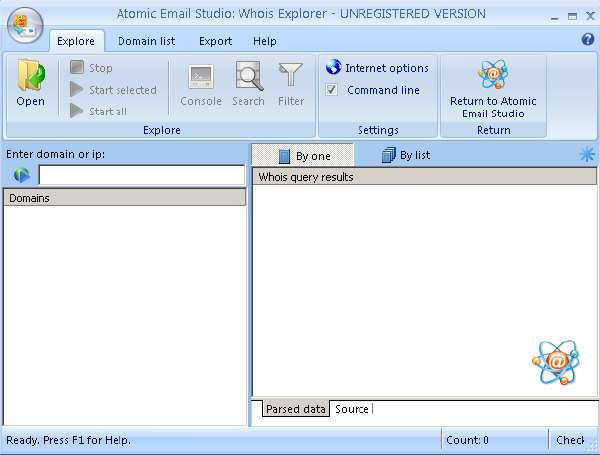Maximize the Whois Explorer window
This screenshot has width=600, height=455.
(x=572, y=16)
